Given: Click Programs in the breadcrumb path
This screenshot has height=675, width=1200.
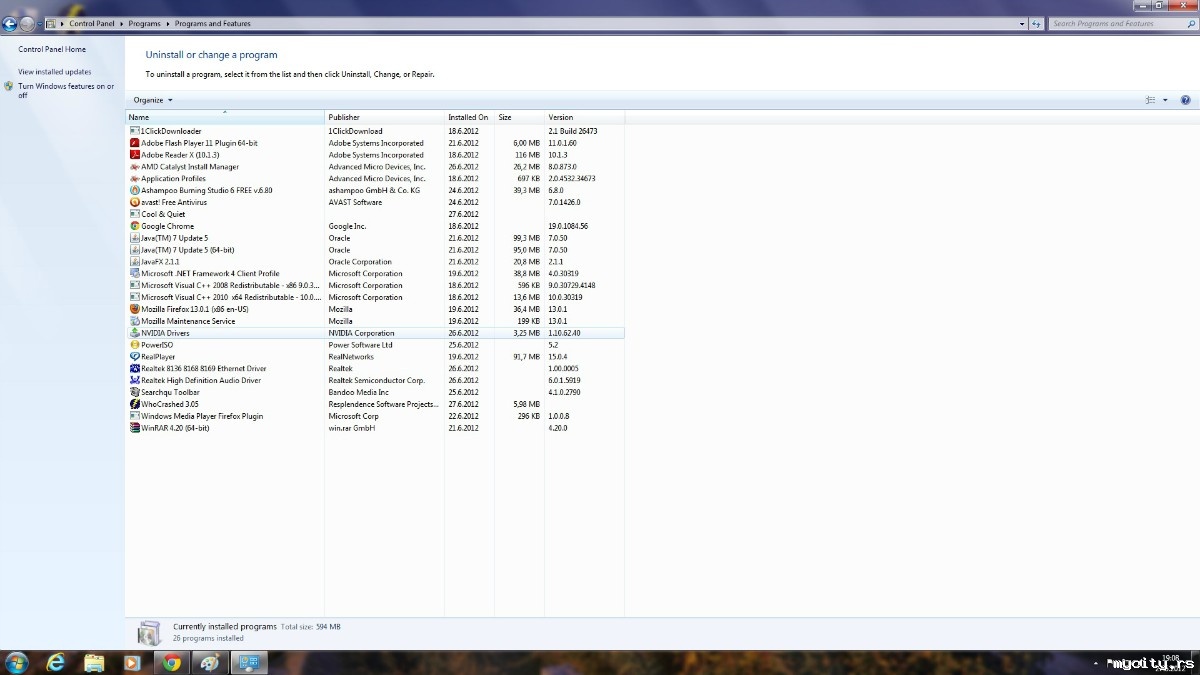Looking at the screenshot, I should tap(145, 24).
